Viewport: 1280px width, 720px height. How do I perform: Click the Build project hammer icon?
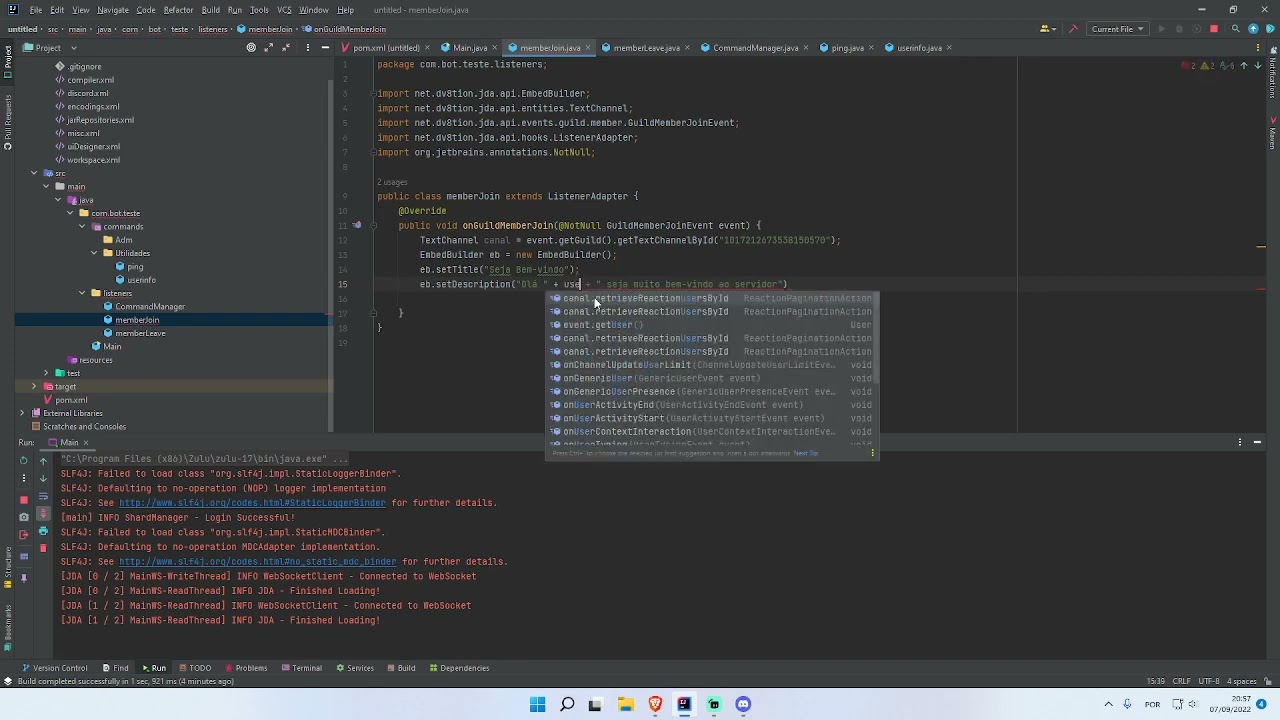pos(1071,29)
